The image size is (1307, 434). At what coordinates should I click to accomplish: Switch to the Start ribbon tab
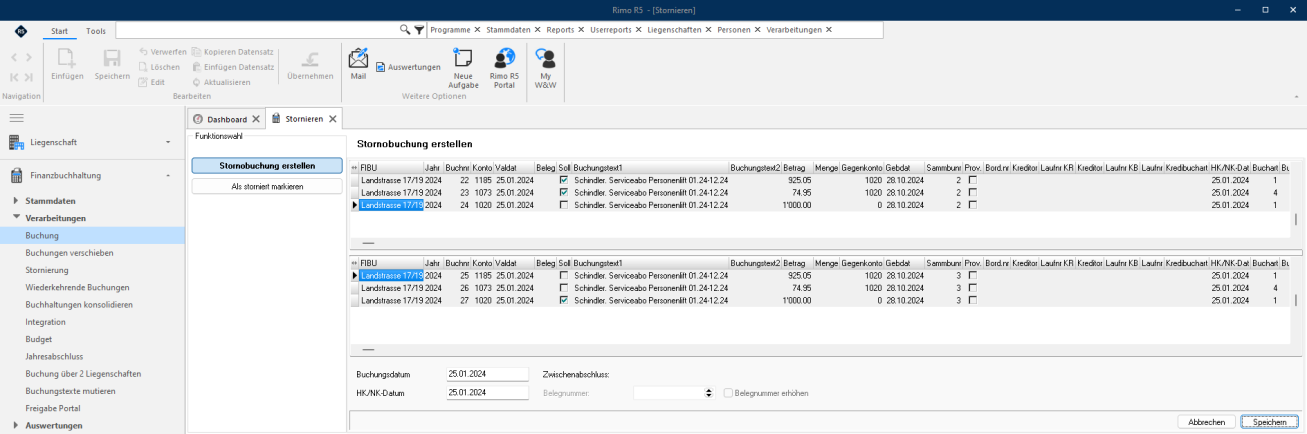(x=60, y=31)
